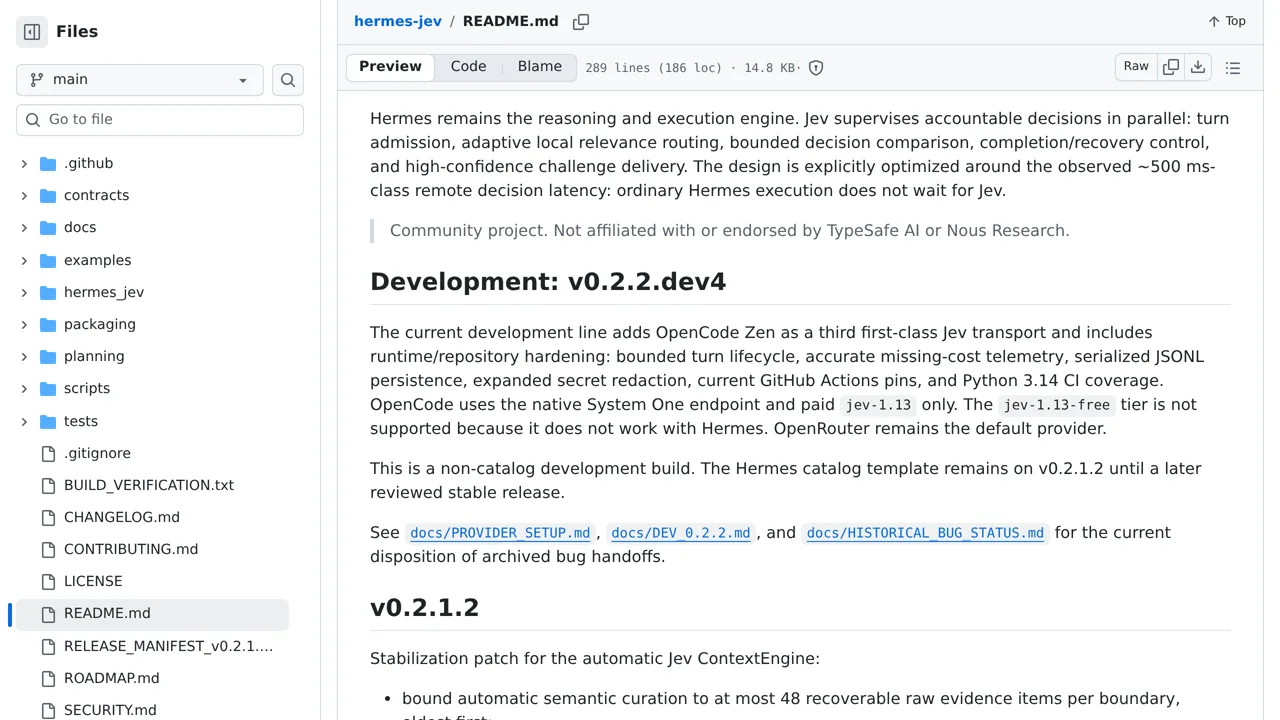Click the 'Files' panel title
This screenshot has width=1280, height=720.
click(77, 32)
